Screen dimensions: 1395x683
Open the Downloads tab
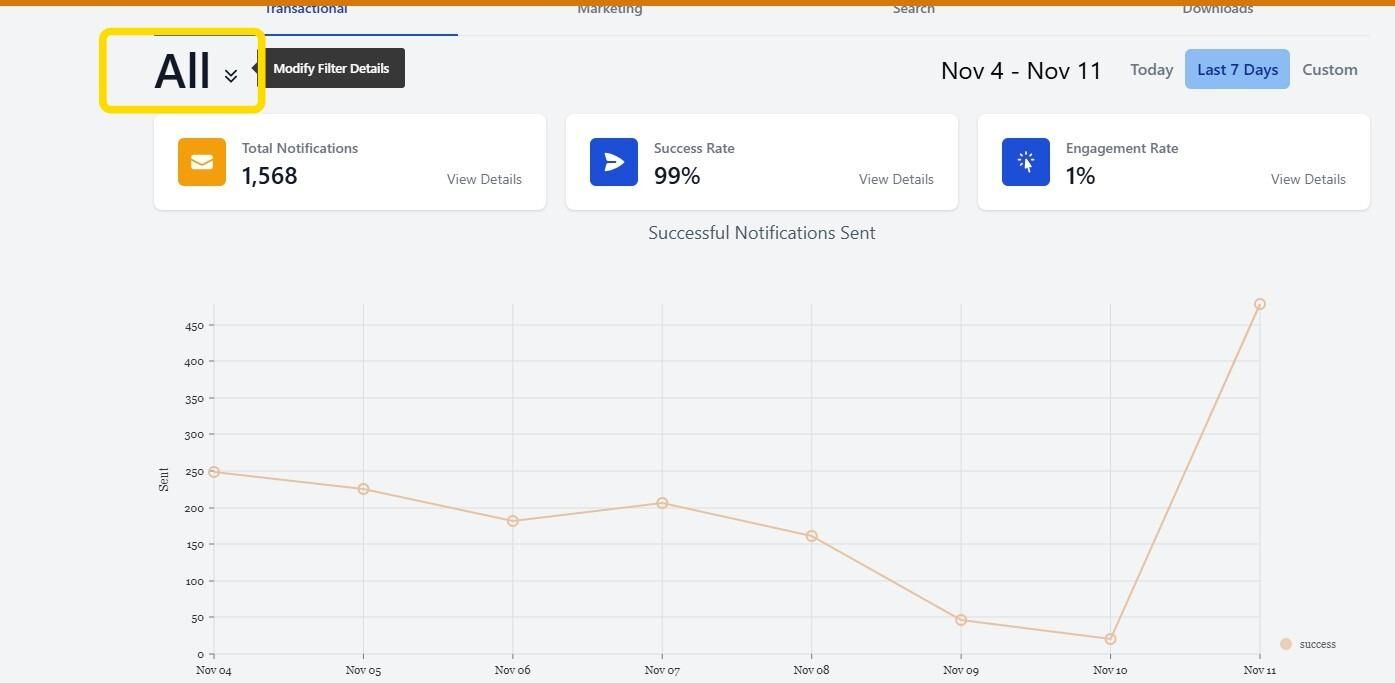(1217, 9)
